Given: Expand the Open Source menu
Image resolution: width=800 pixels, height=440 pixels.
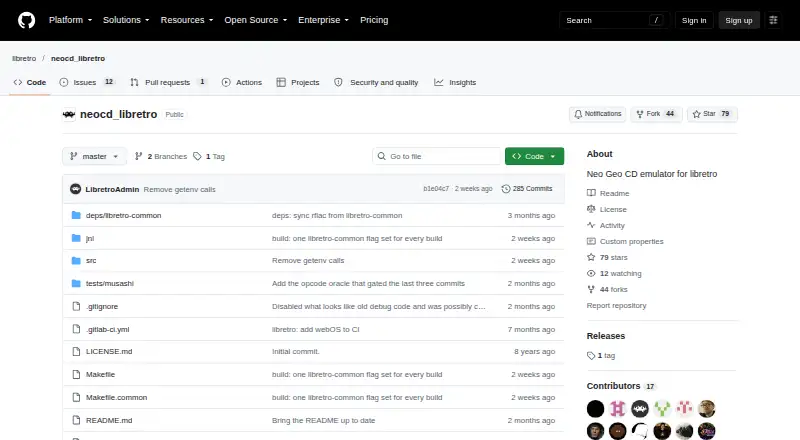Looking at the screenshot, I should [x=256, y=20].
